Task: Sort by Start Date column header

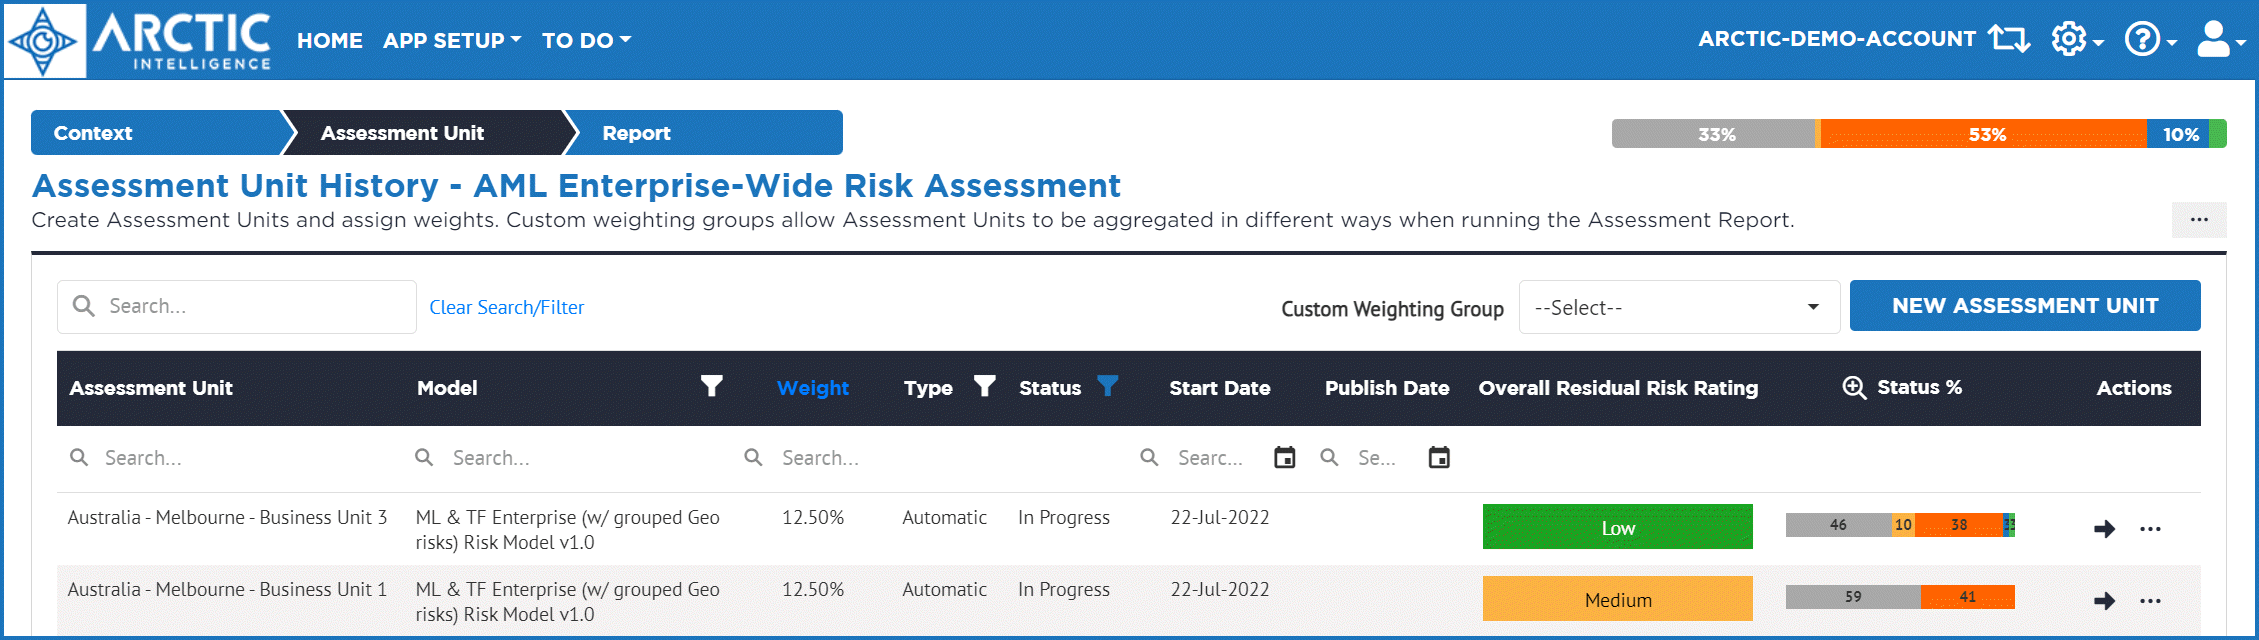Action: [1220, 388]
